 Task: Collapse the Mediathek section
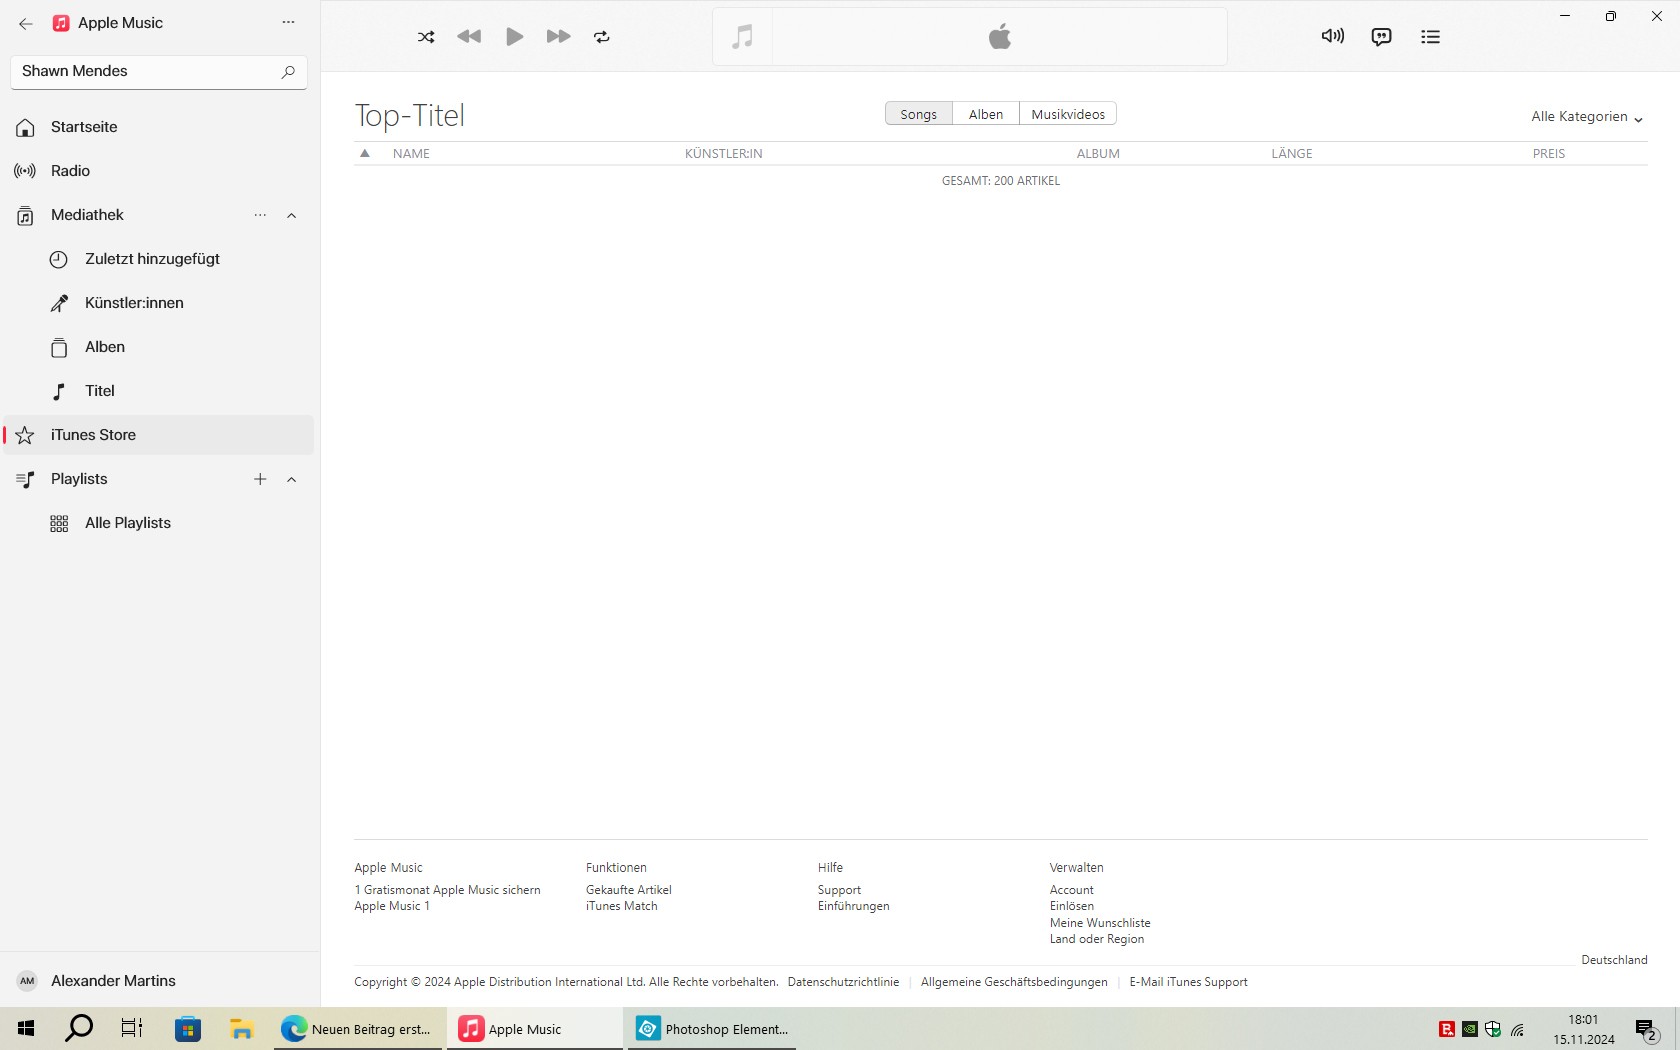[x=292, y=215]
